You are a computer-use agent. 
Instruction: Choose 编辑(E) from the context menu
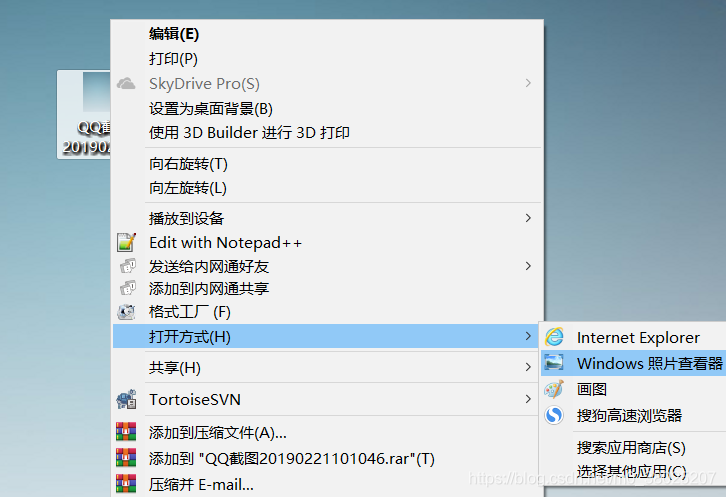pos(327,34)
